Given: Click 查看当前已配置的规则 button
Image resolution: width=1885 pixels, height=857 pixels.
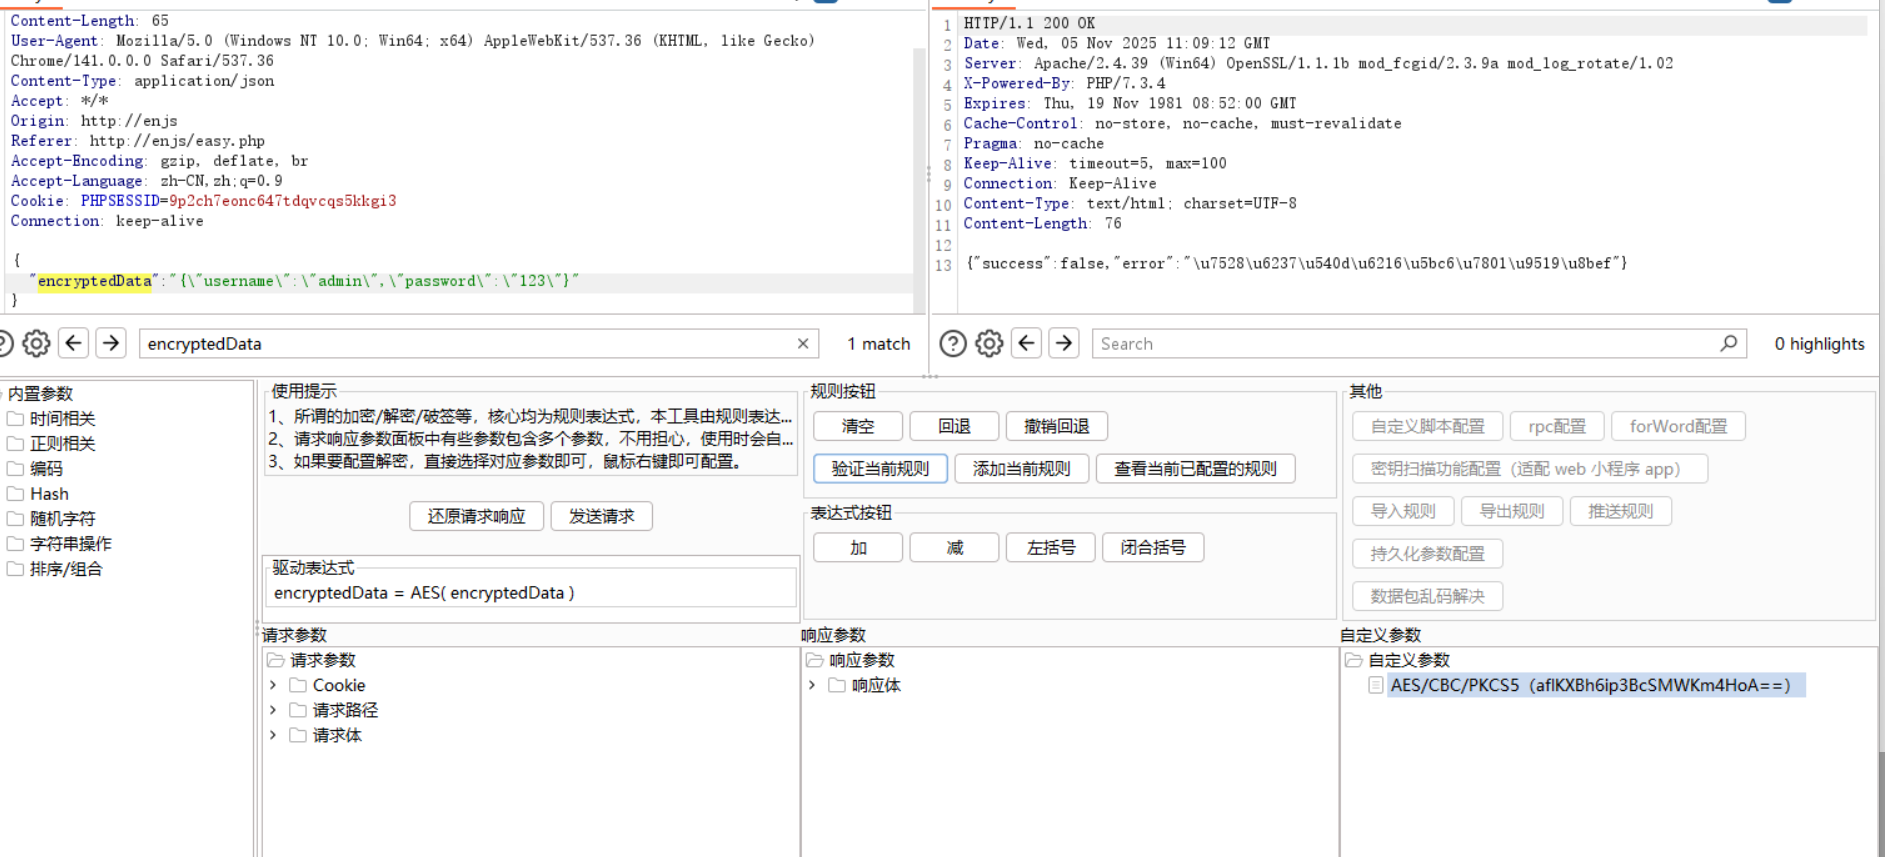Looking at the screenshot, I should coord(1195,468).
